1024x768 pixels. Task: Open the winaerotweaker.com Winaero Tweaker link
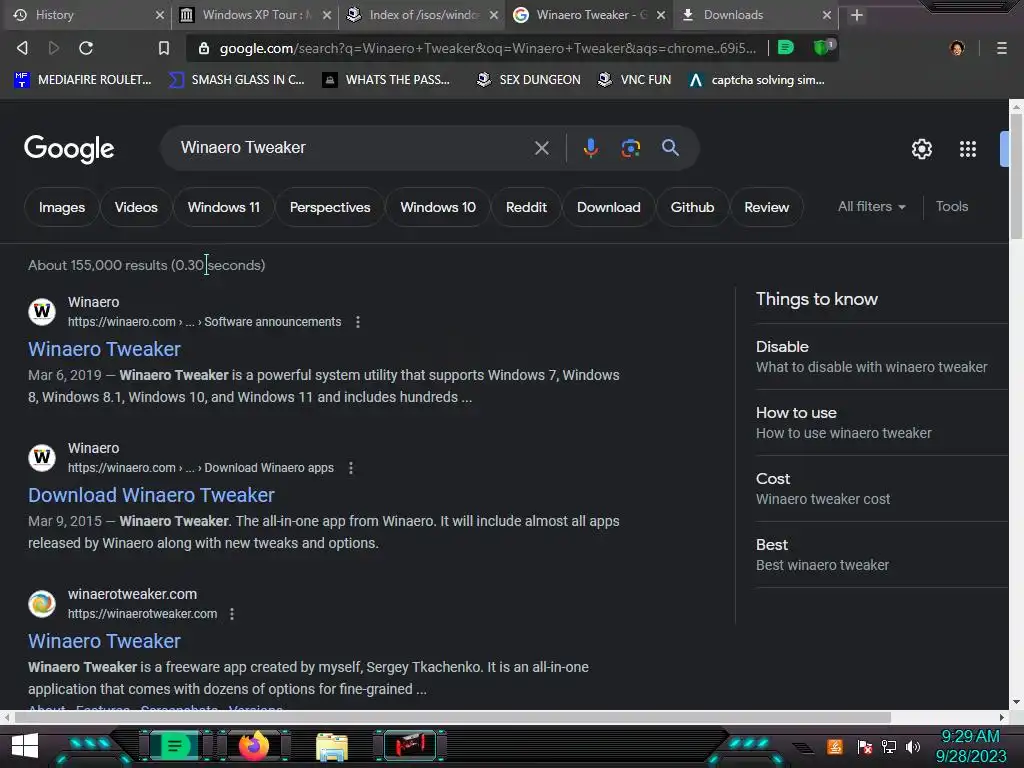pos(104,641)
